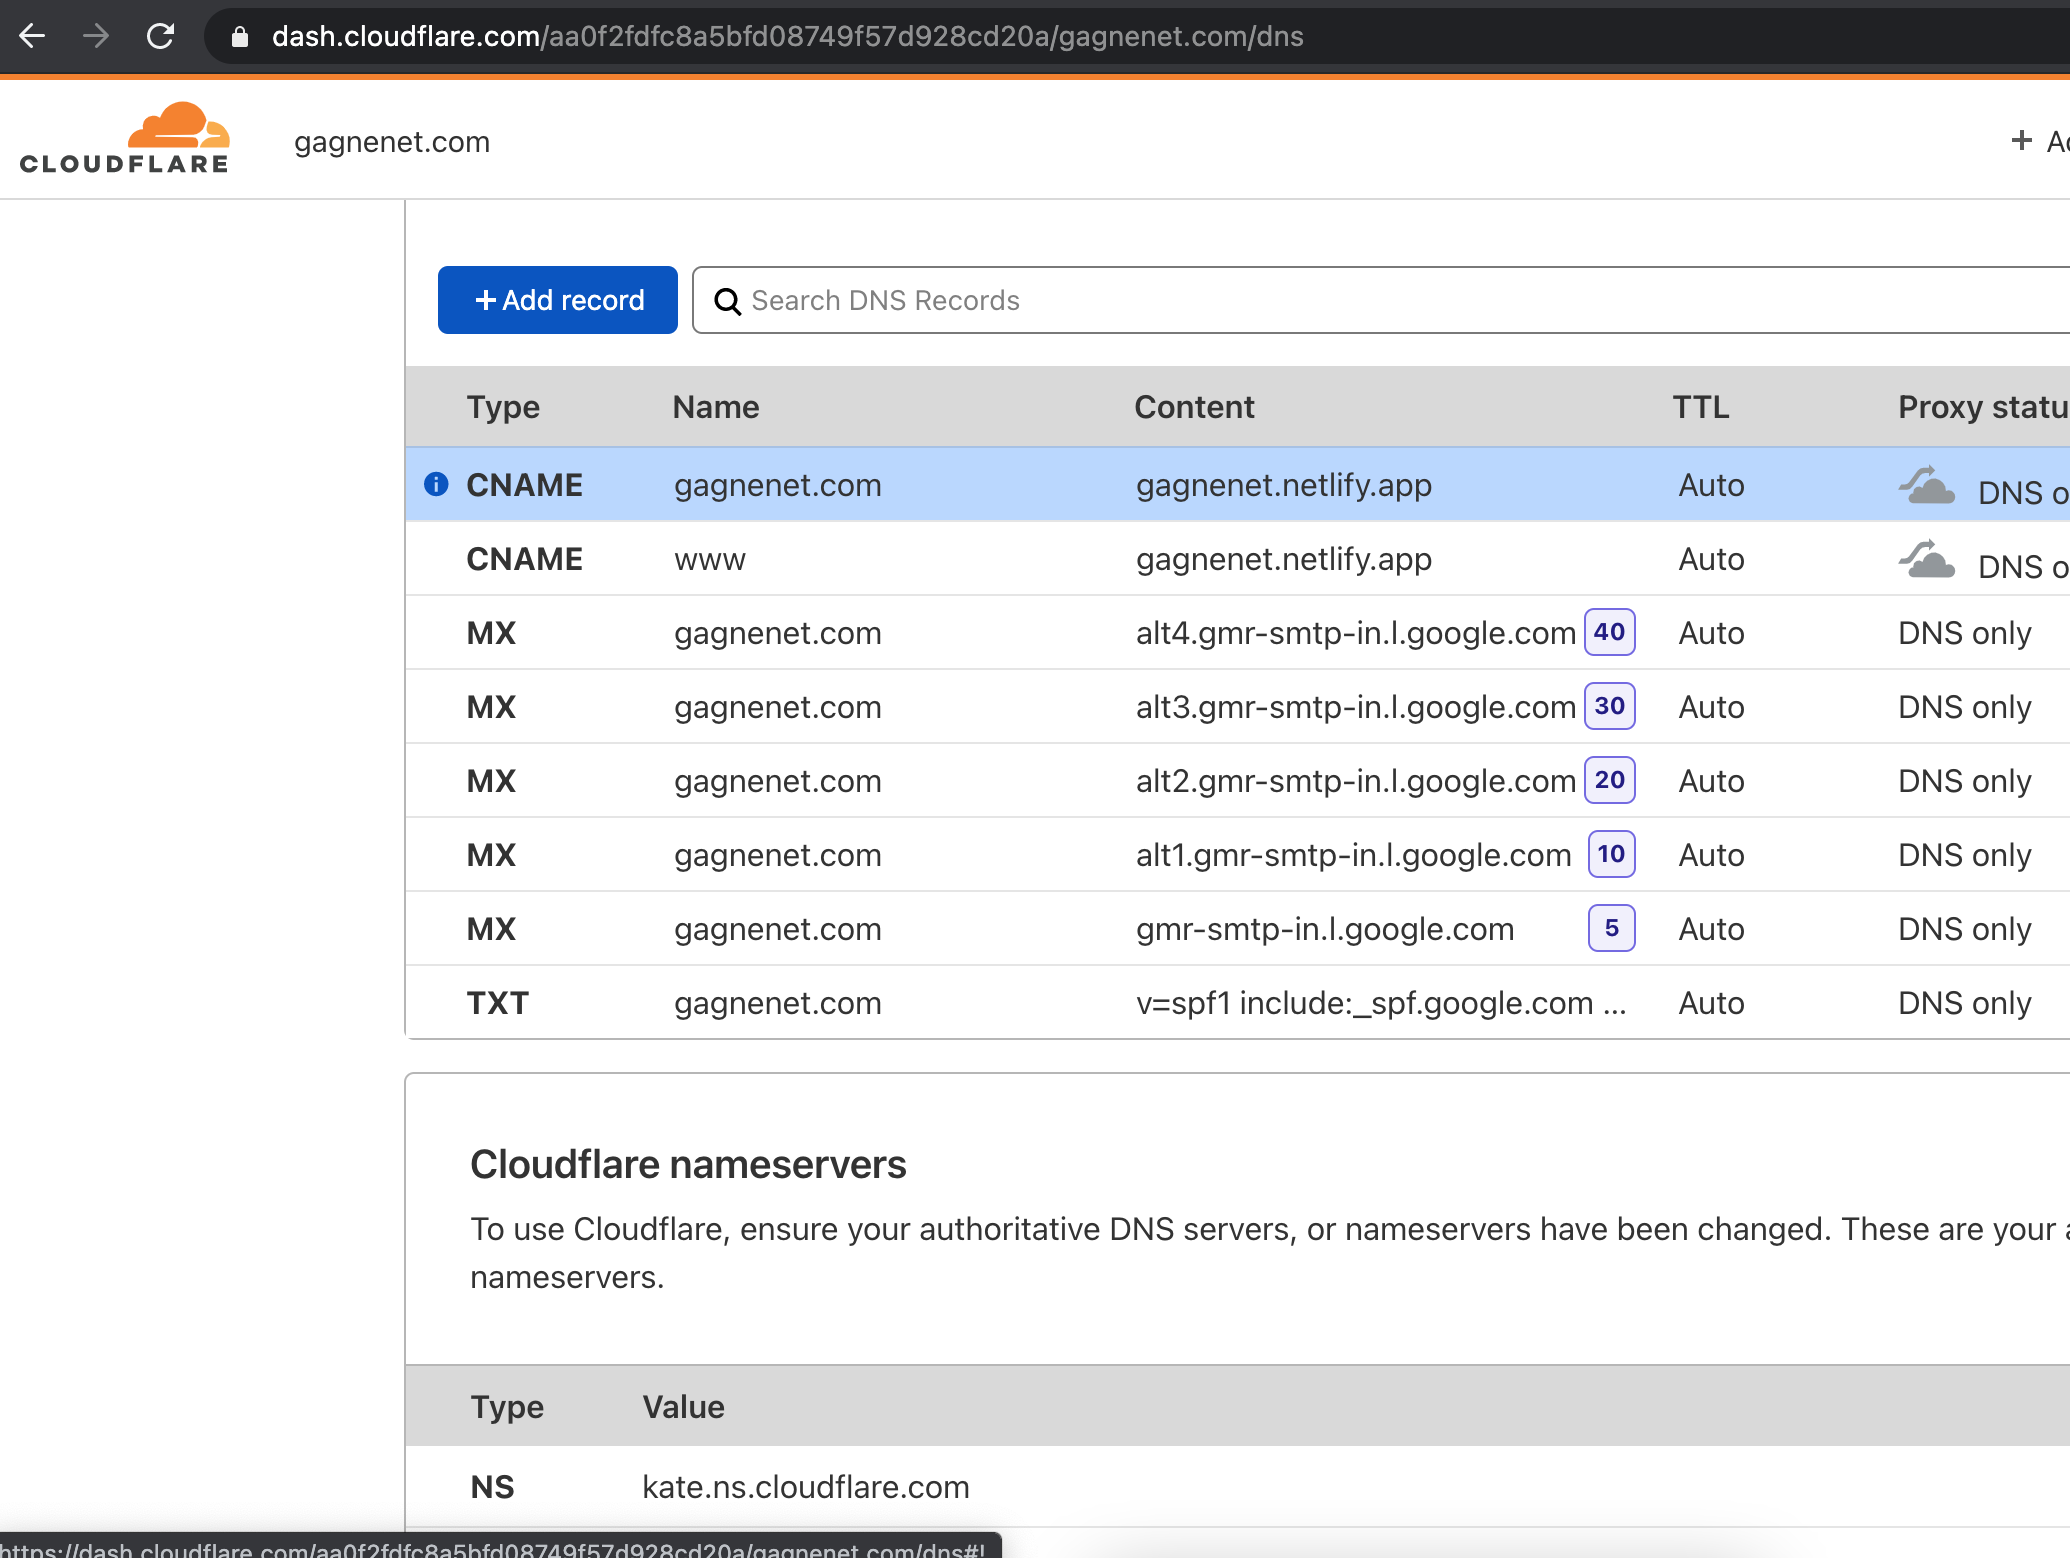This screenshot has height=1558, width=2070.
Task: Click the Cloudflare nameservers heading
Action: coord(688,1165)
